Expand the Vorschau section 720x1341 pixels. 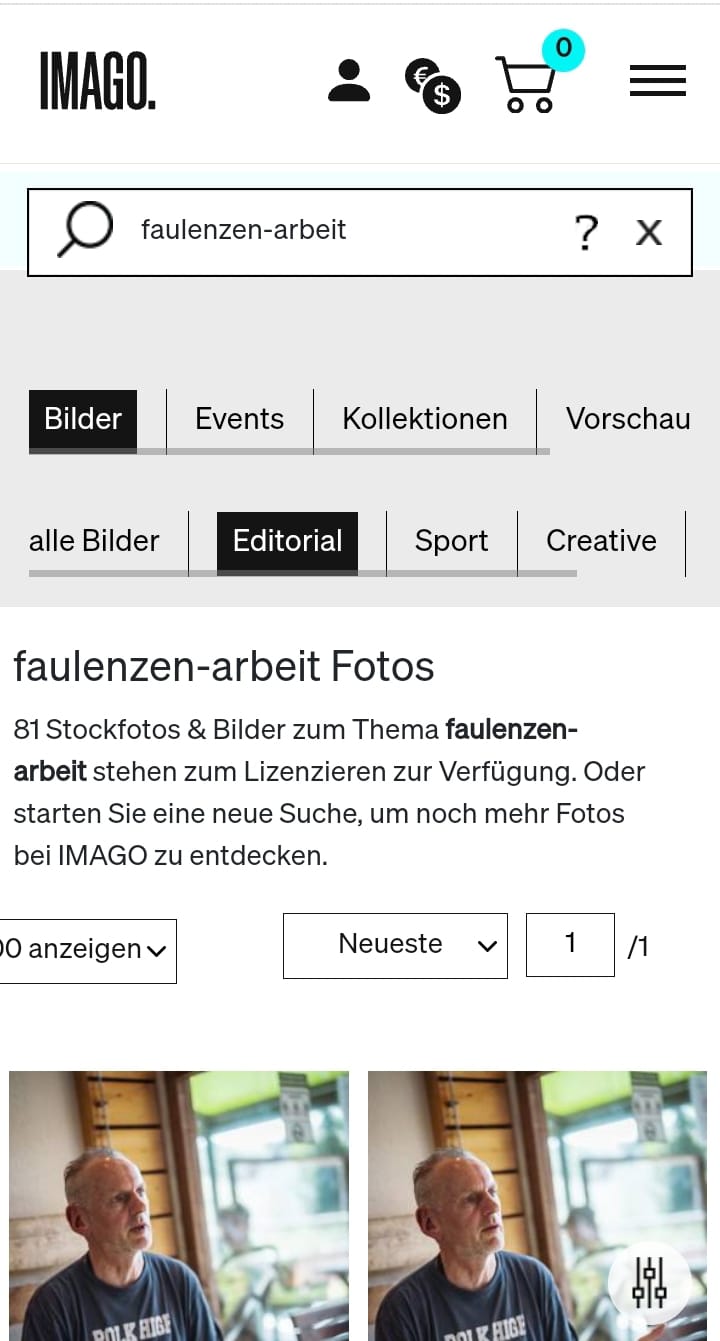[x=629, y=419]
